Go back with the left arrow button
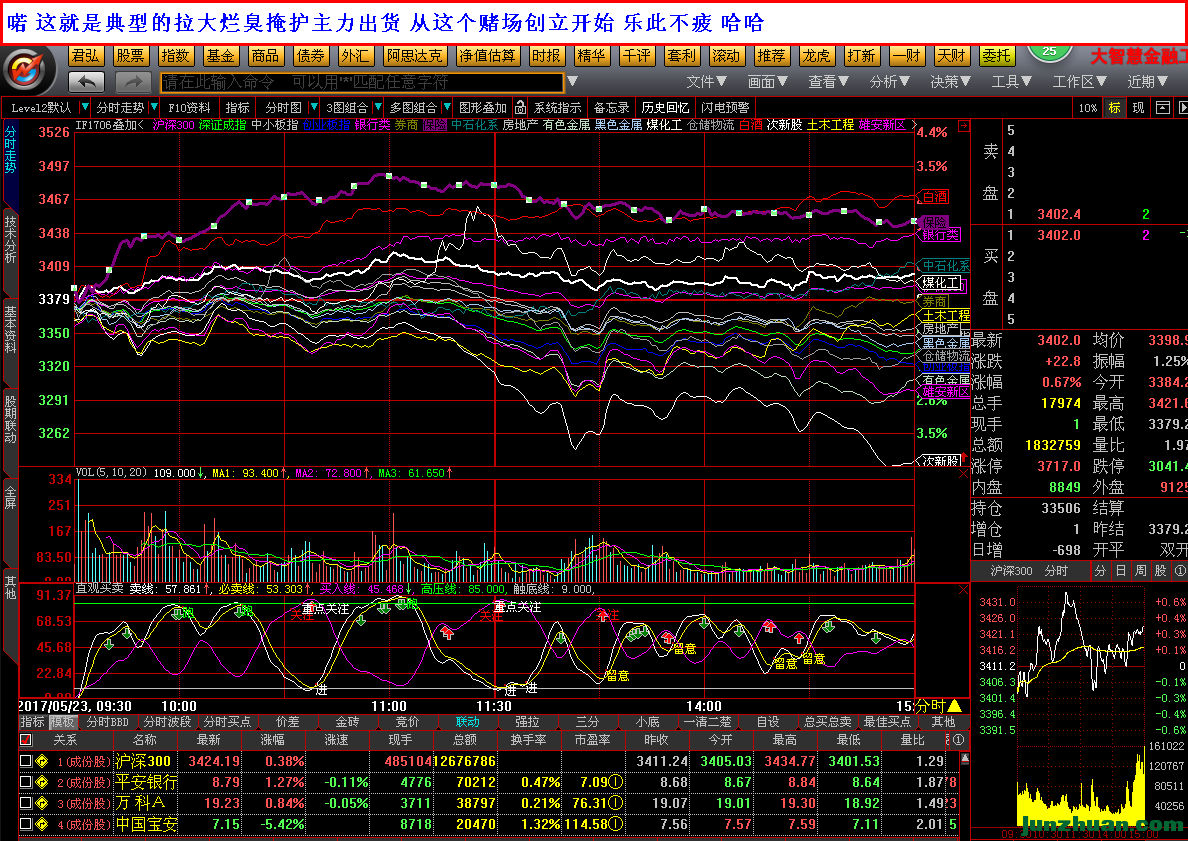Viewport: 1188px width, 841px height. [86, 82]
